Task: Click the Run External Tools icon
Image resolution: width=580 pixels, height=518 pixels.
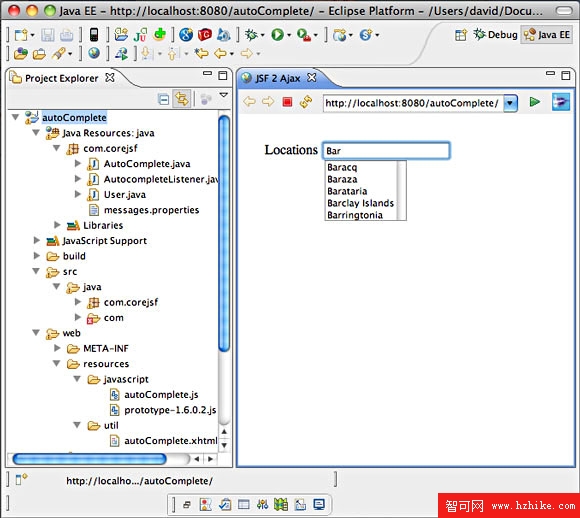Action: tap(304, 35)
